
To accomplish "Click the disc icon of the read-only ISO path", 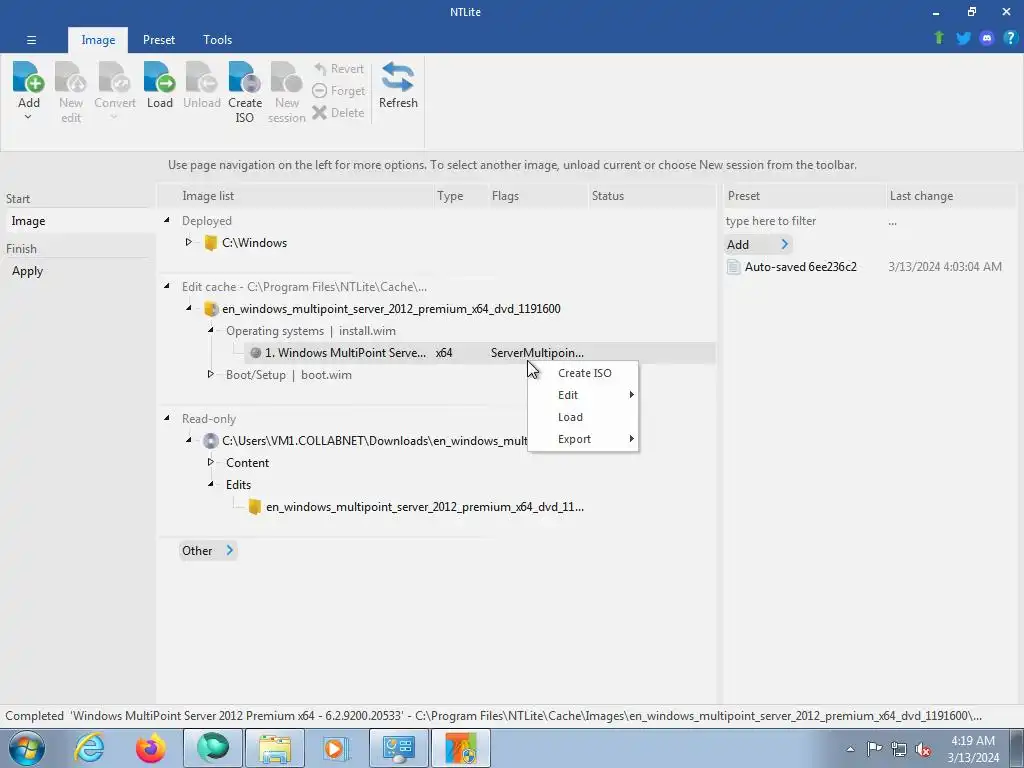I will pos(210,441).
